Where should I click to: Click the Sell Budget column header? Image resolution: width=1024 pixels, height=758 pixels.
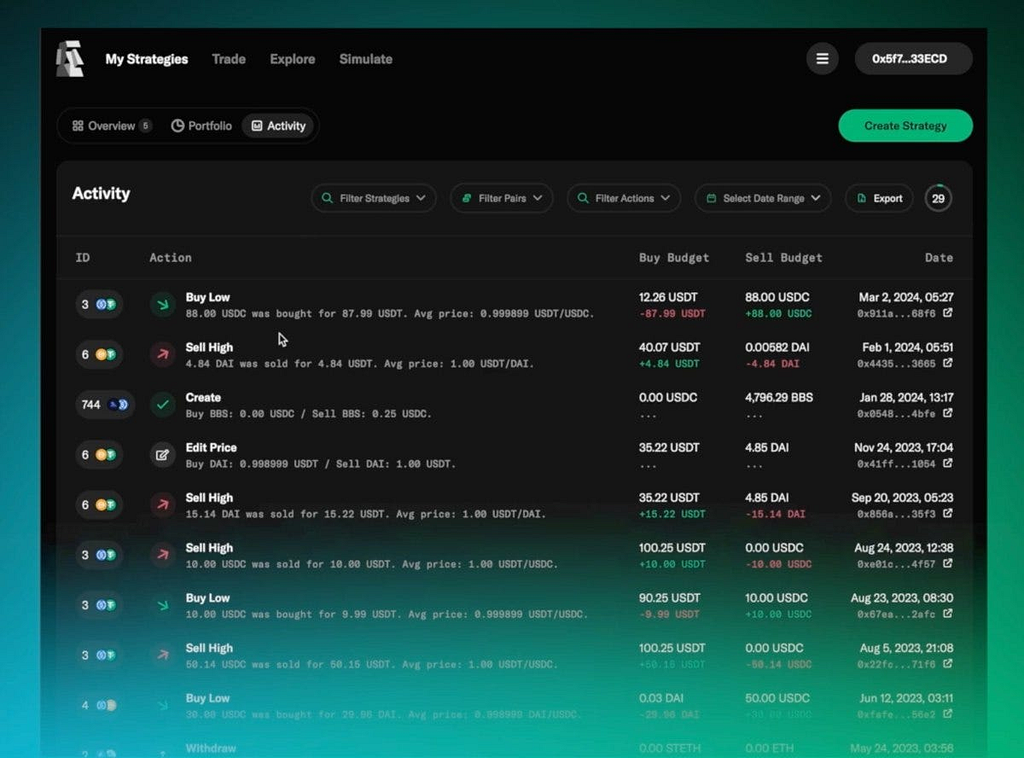(x=784, y=257)
